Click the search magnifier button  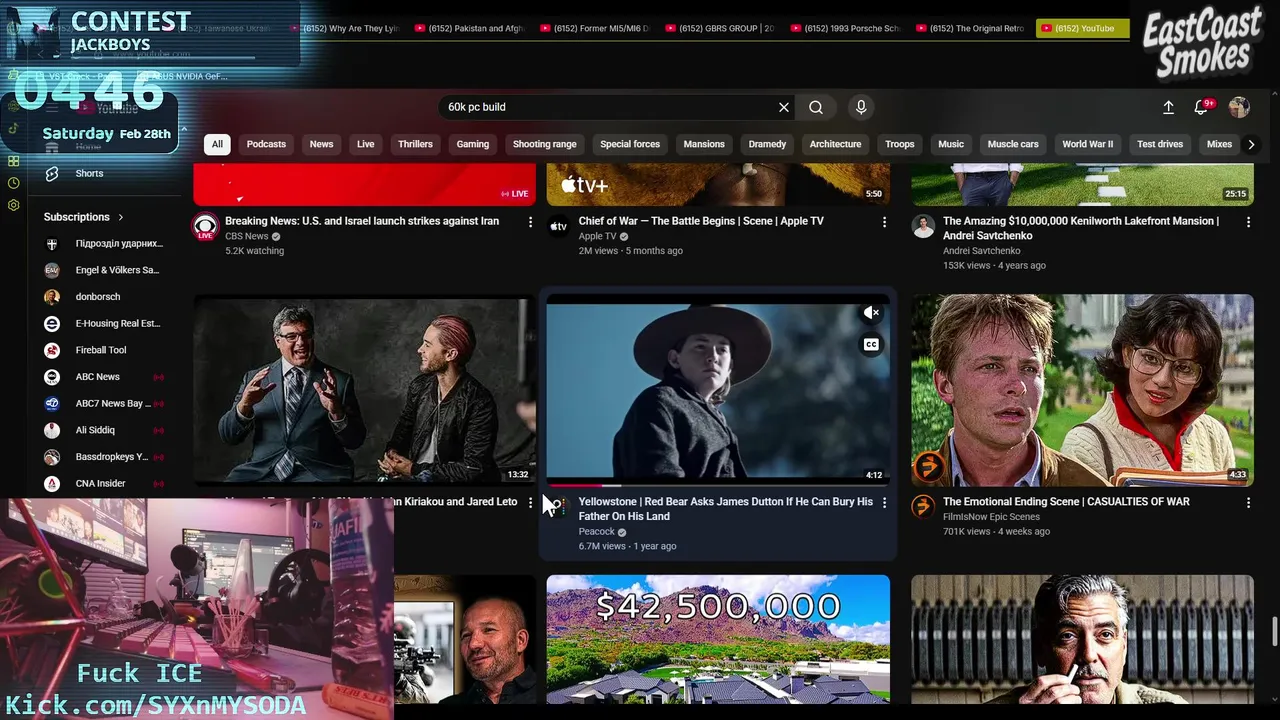click(816, 107)
